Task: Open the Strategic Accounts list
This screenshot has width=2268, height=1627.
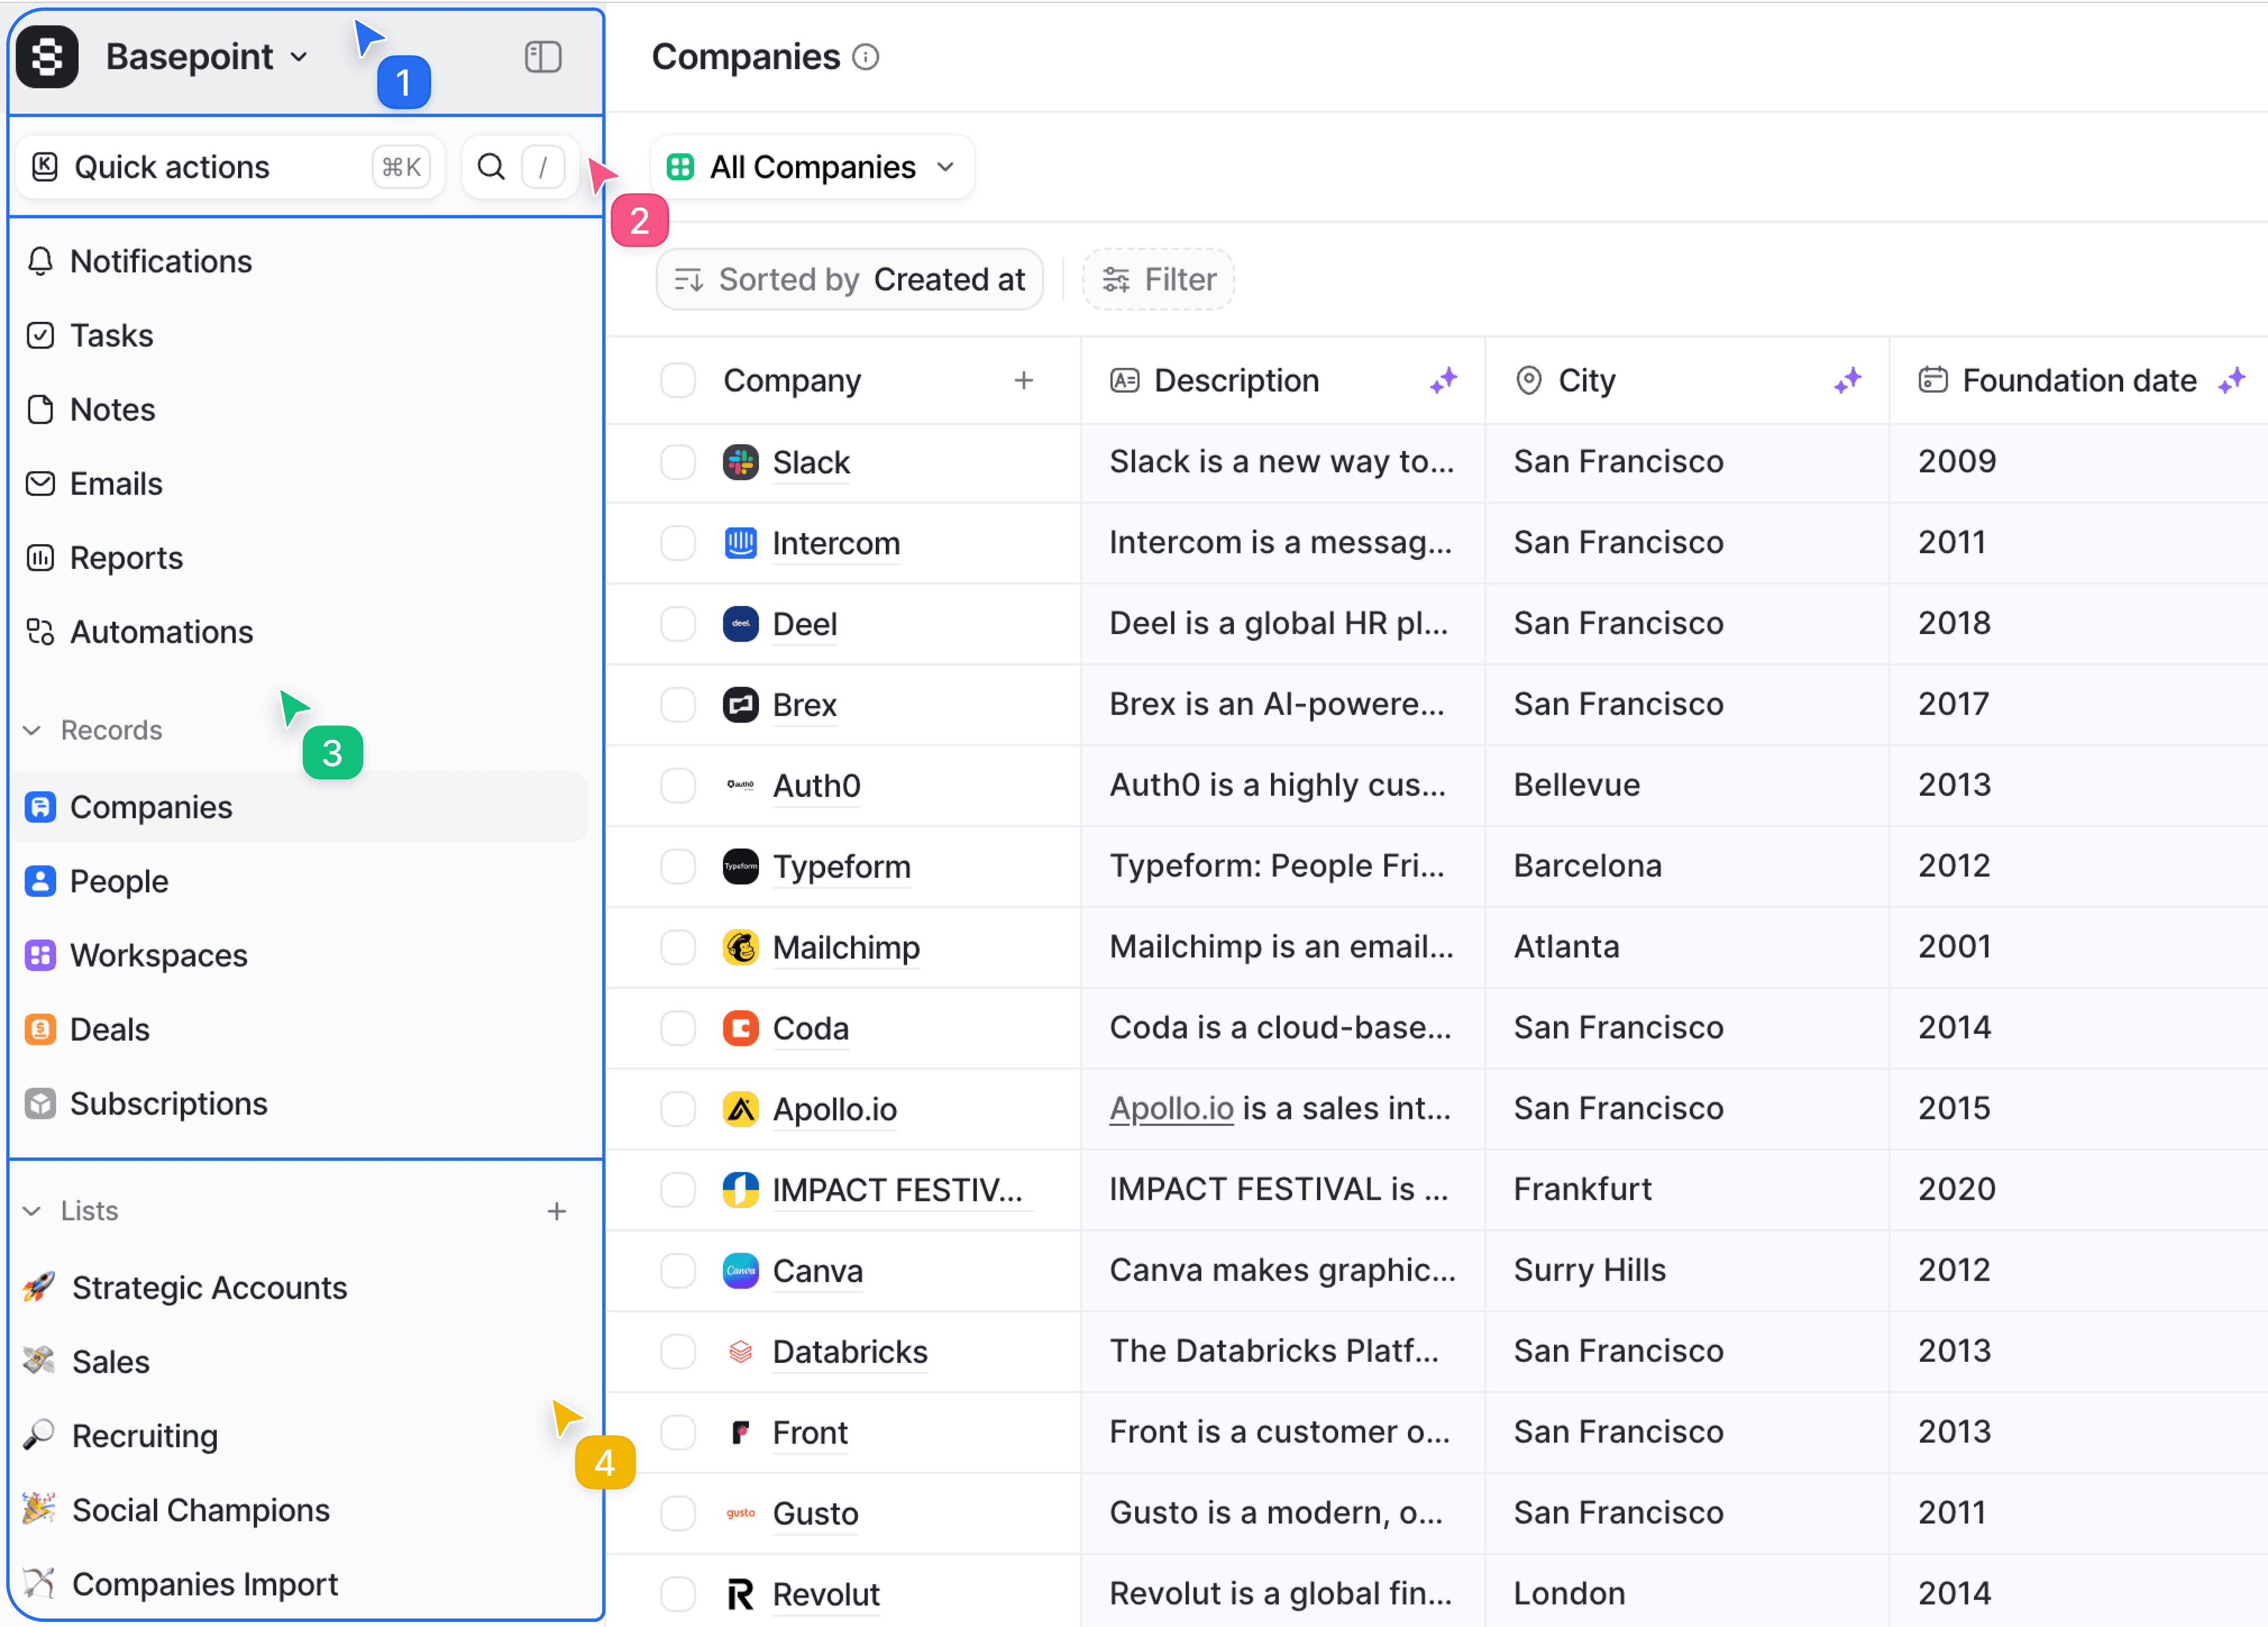Action: click(x=209, y=1287)
